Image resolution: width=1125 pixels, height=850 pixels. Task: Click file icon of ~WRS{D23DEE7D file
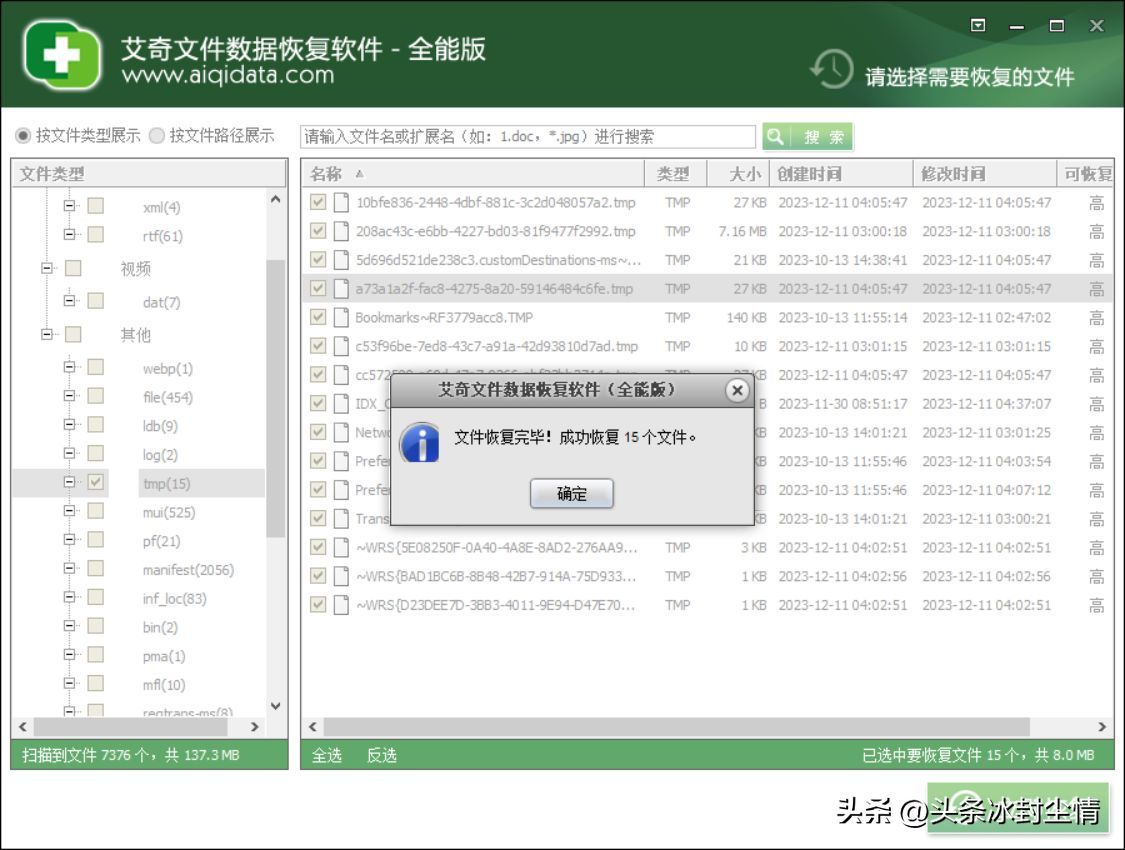coord(342,605)
